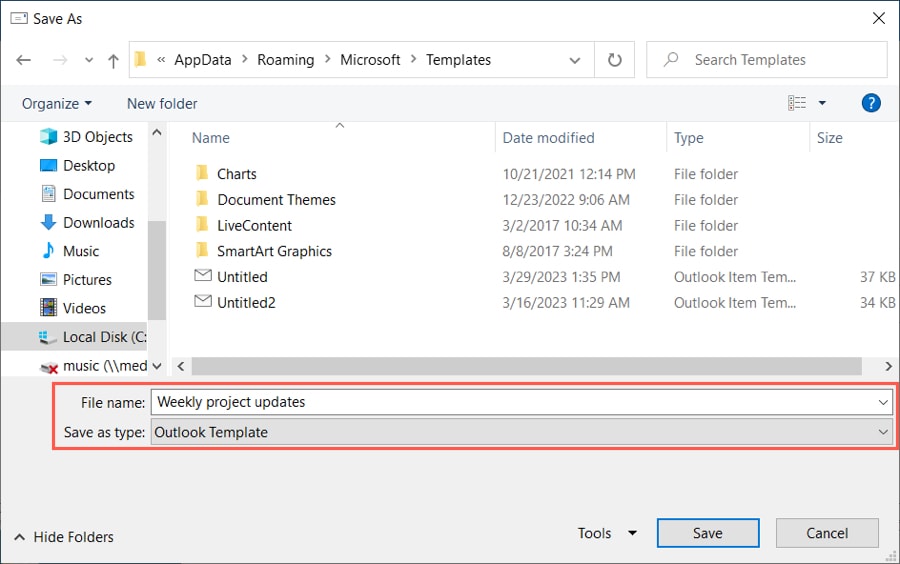The width and height of the screenshot is (900, 564).
Task: Click the Charts folder icon
Action: pyautogui.click(x=202, y=172)
